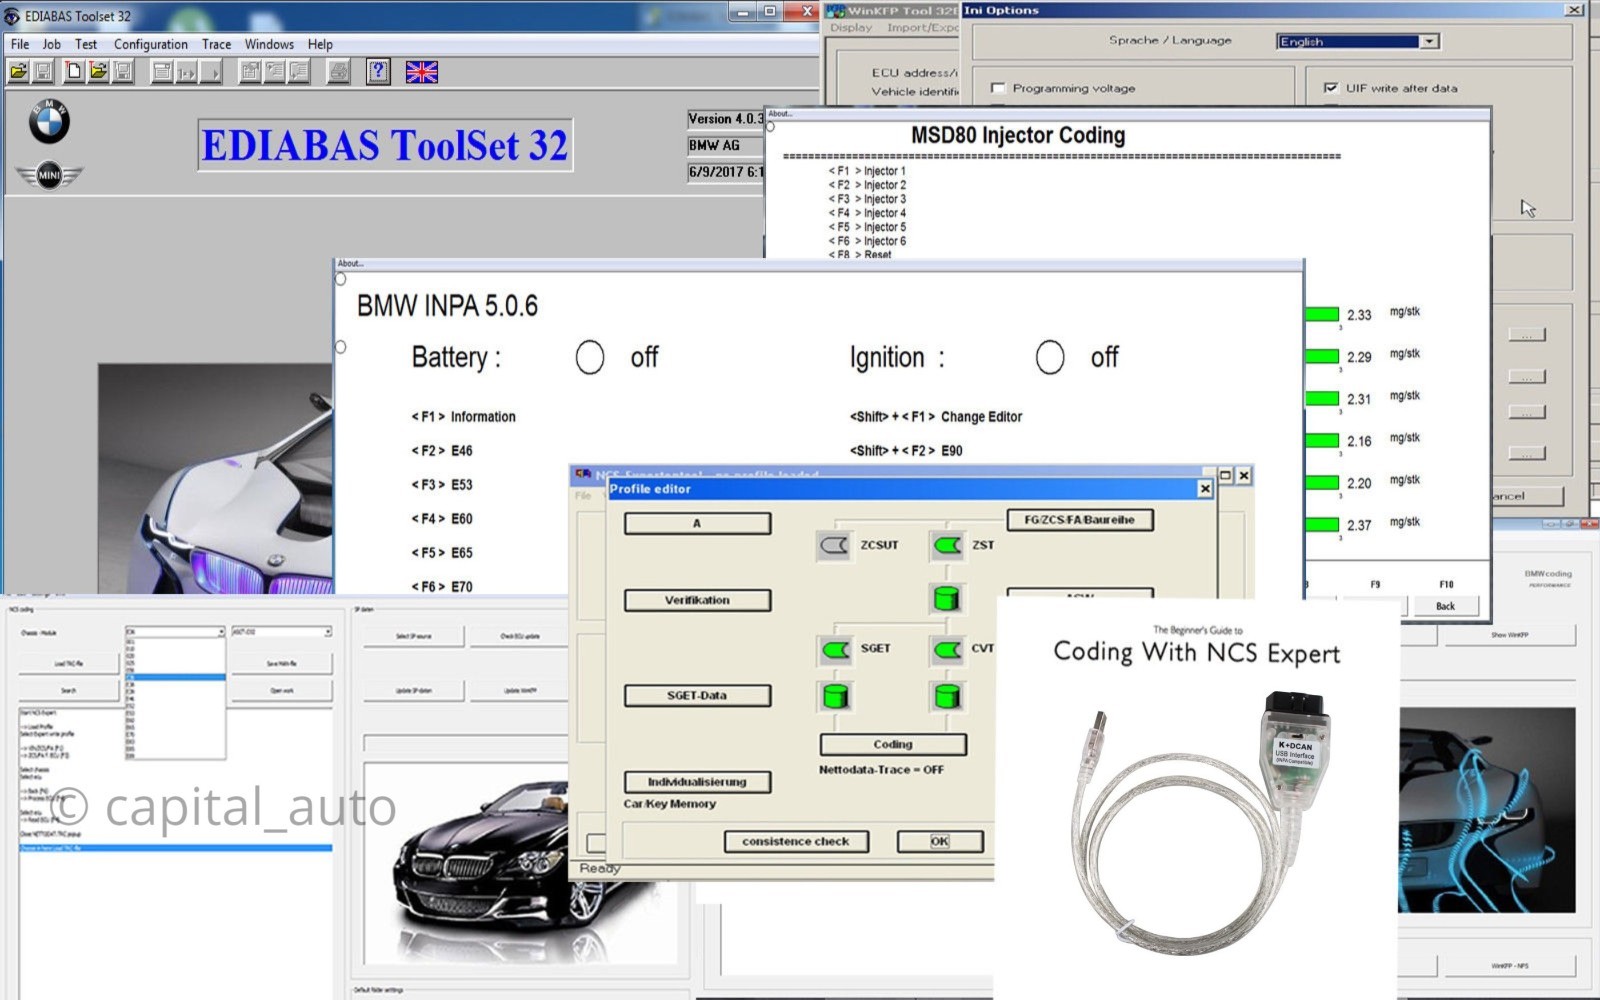Select '<F2> E46' in INPA
The image size is (1600, 1000).
(442, 451)
